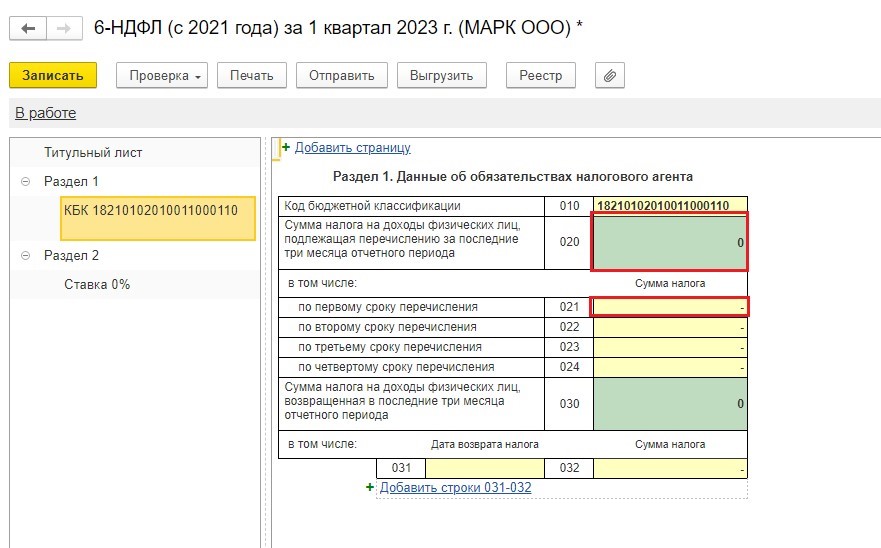Click the Выгрузить button
This screenshot has height=548, width=881.
pyautogui.click(x=441, y=75)
